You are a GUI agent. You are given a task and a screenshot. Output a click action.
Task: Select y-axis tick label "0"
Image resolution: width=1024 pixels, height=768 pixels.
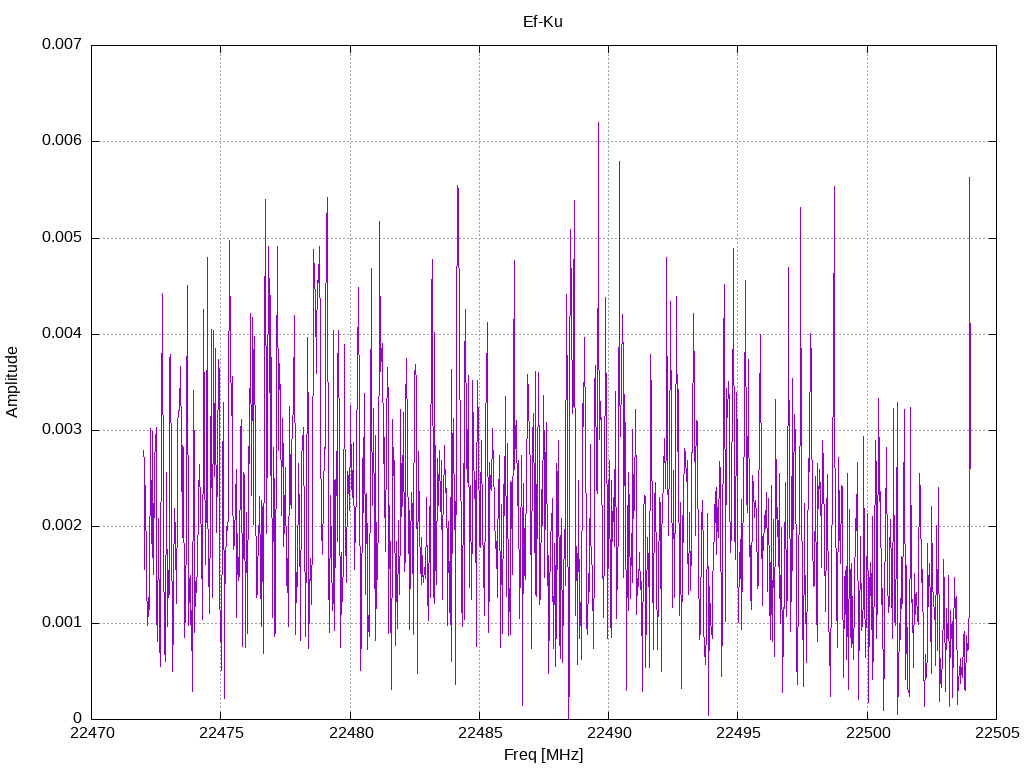click(x=78, y=718)
